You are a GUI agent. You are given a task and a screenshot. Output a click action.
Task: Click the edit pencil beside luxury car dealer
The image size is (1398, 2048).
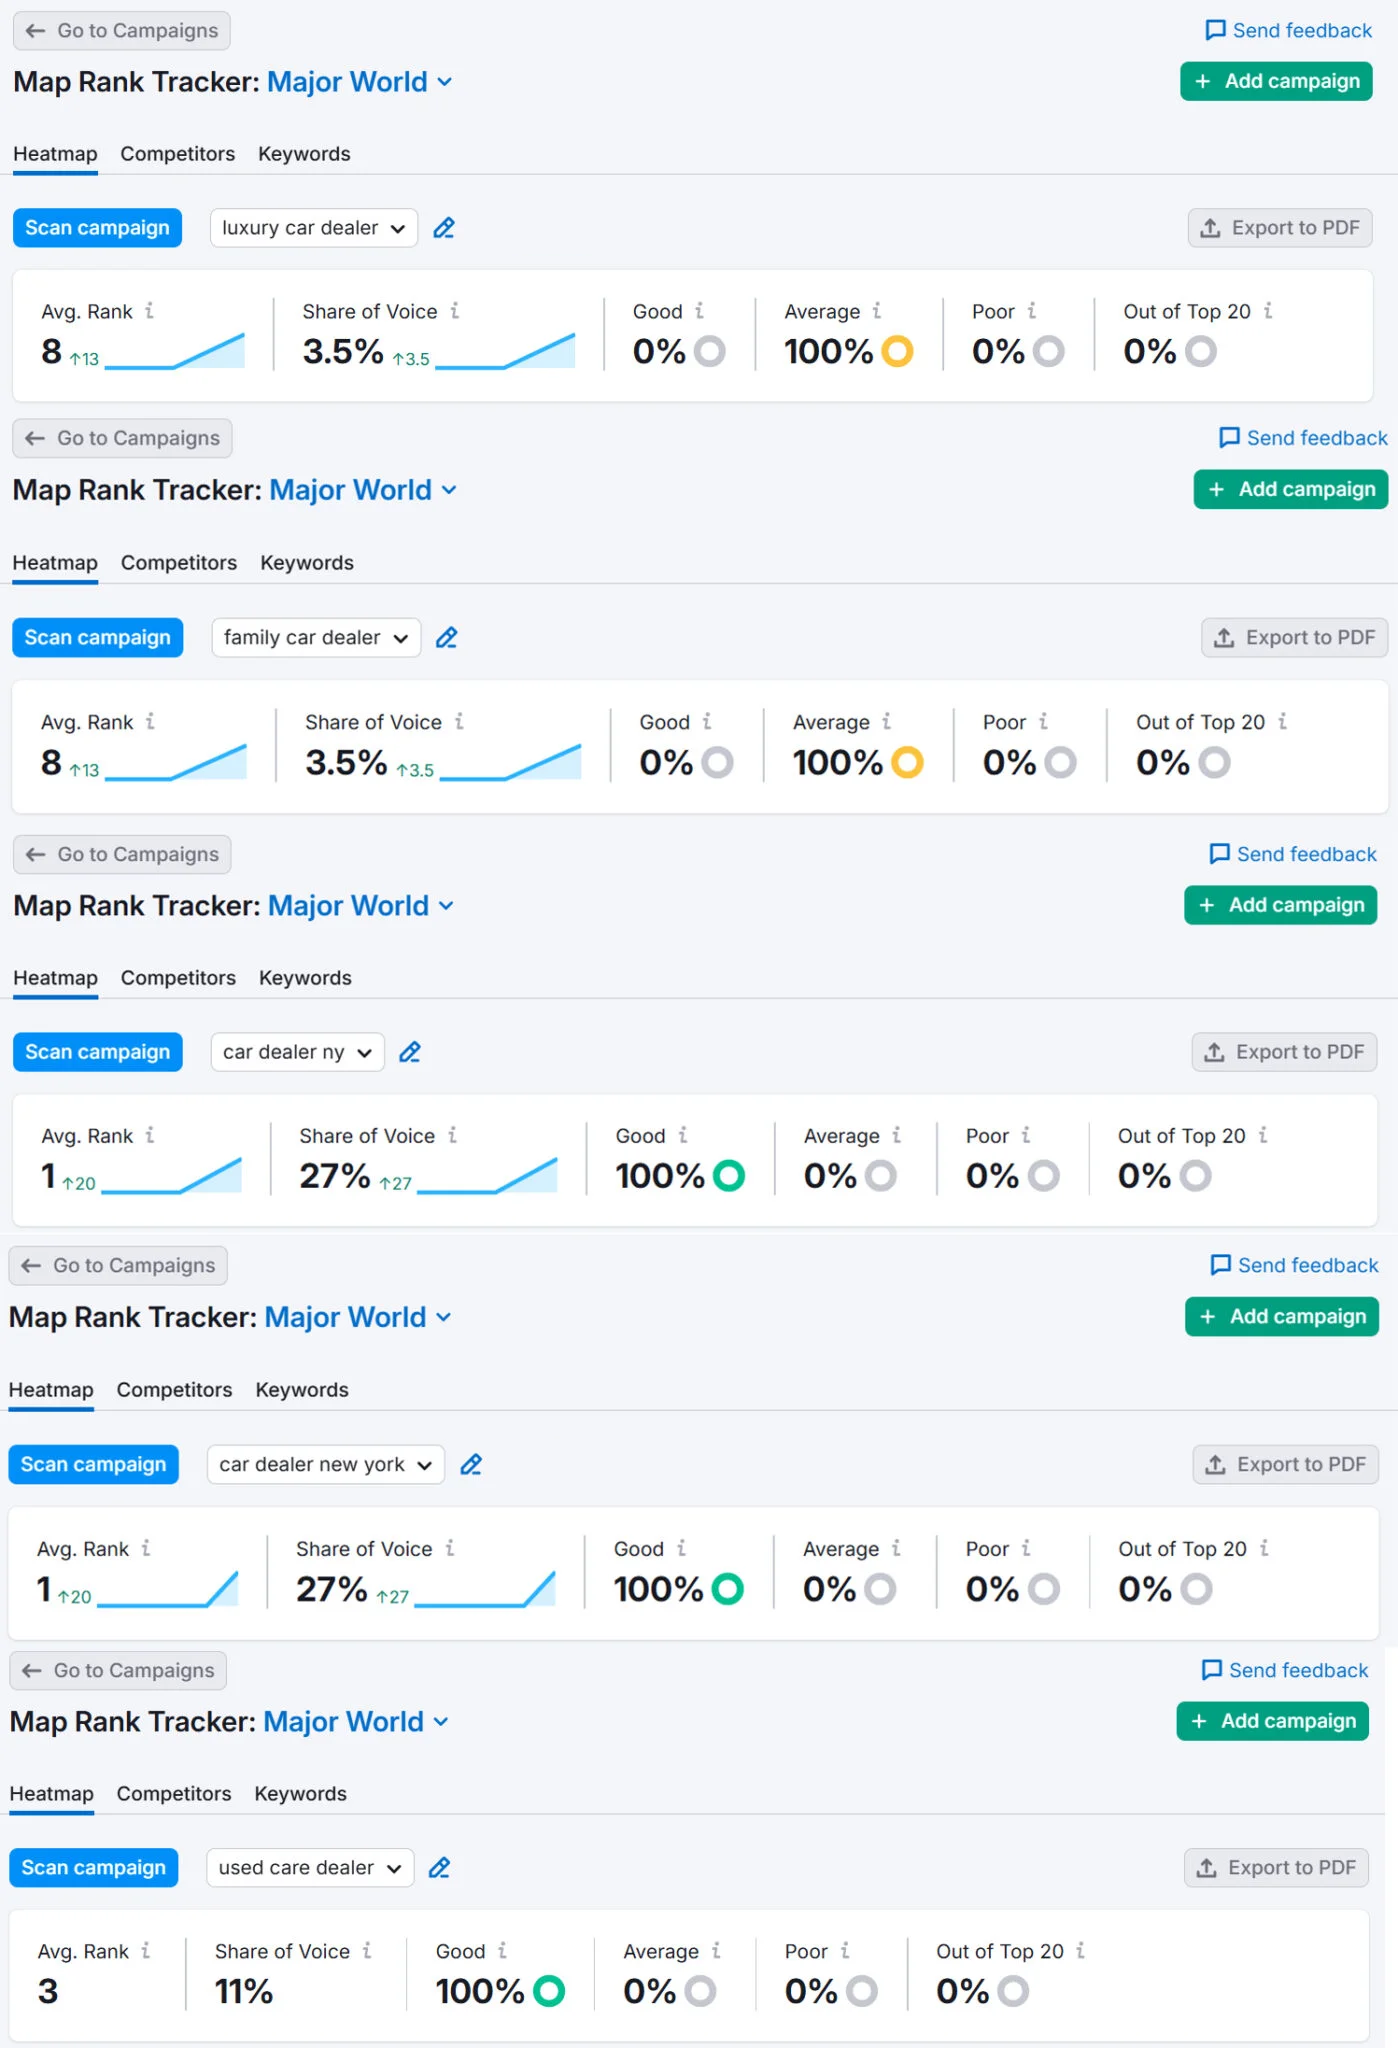click(x=444, y=228)
